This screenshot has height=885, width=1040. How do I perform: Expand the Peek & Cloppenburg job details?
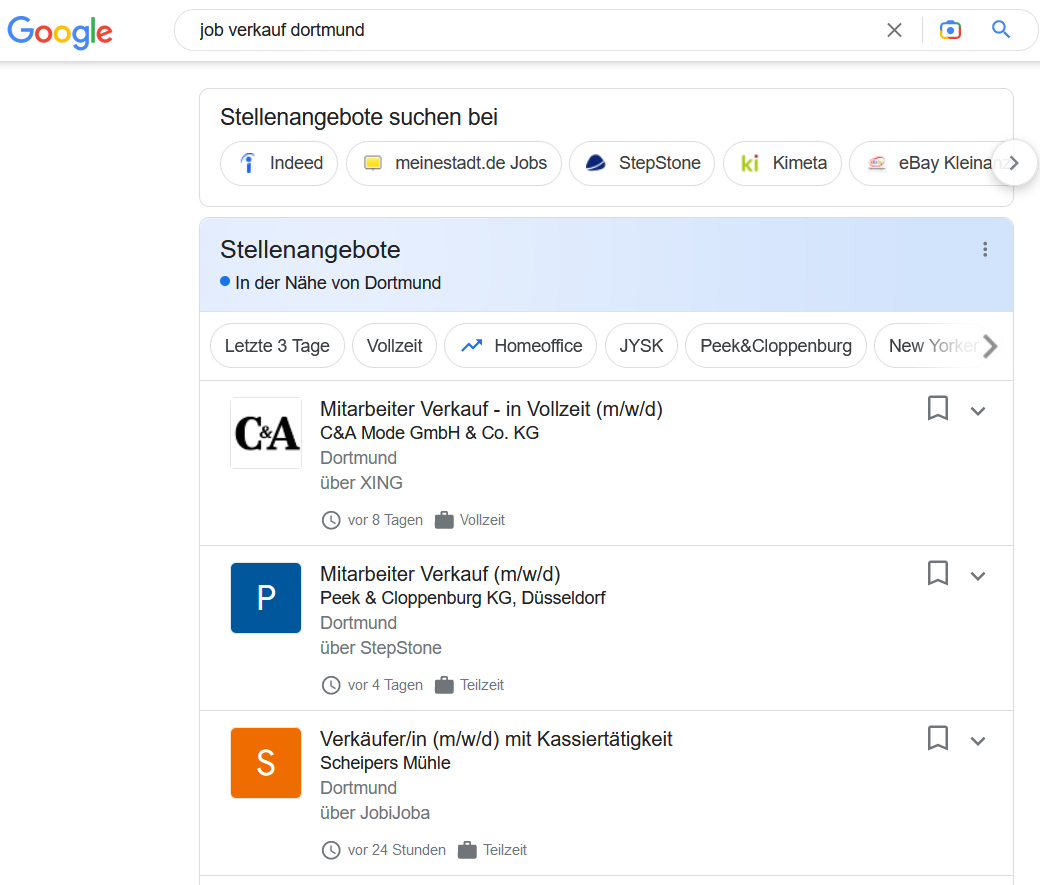click(978, 575)
